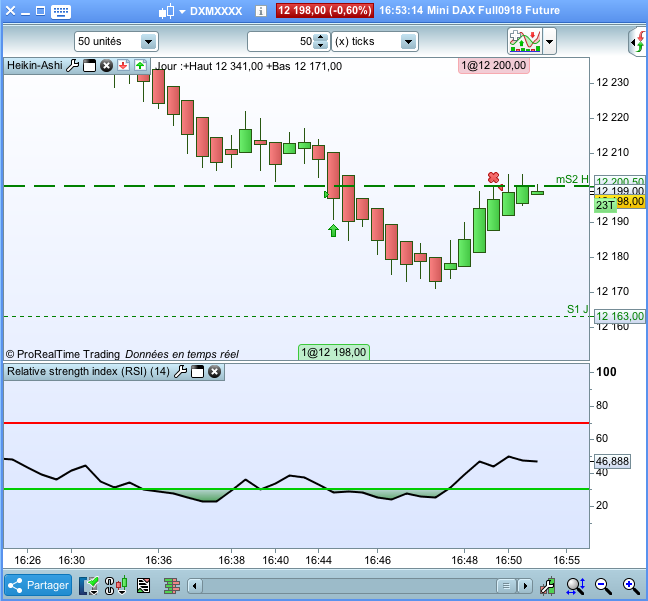The width and height of the screenshot is (648, 601).
Task: Select the buy order label 1@12 198,00
Action: coord(334,352)
